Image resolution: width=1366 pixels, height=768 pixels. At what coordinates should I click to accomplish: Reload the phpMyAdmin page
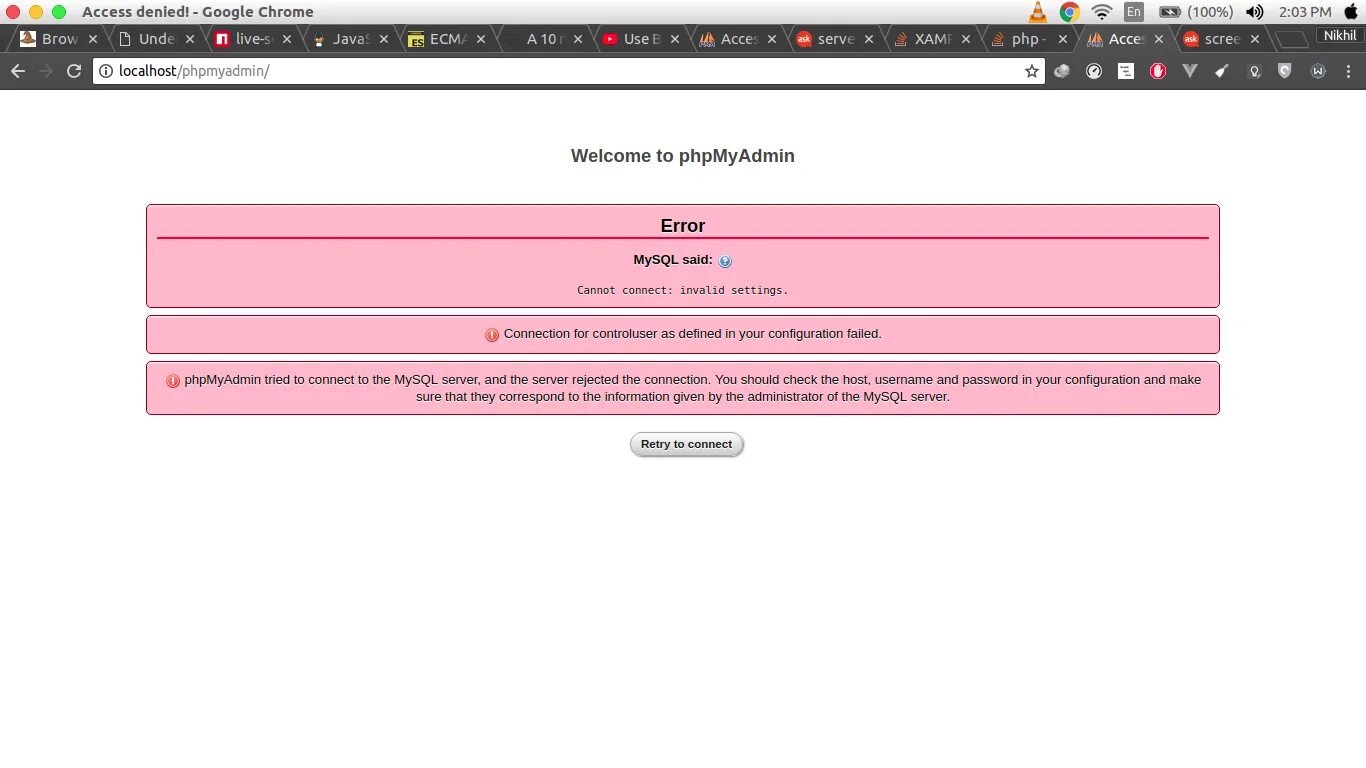point(73,71)
